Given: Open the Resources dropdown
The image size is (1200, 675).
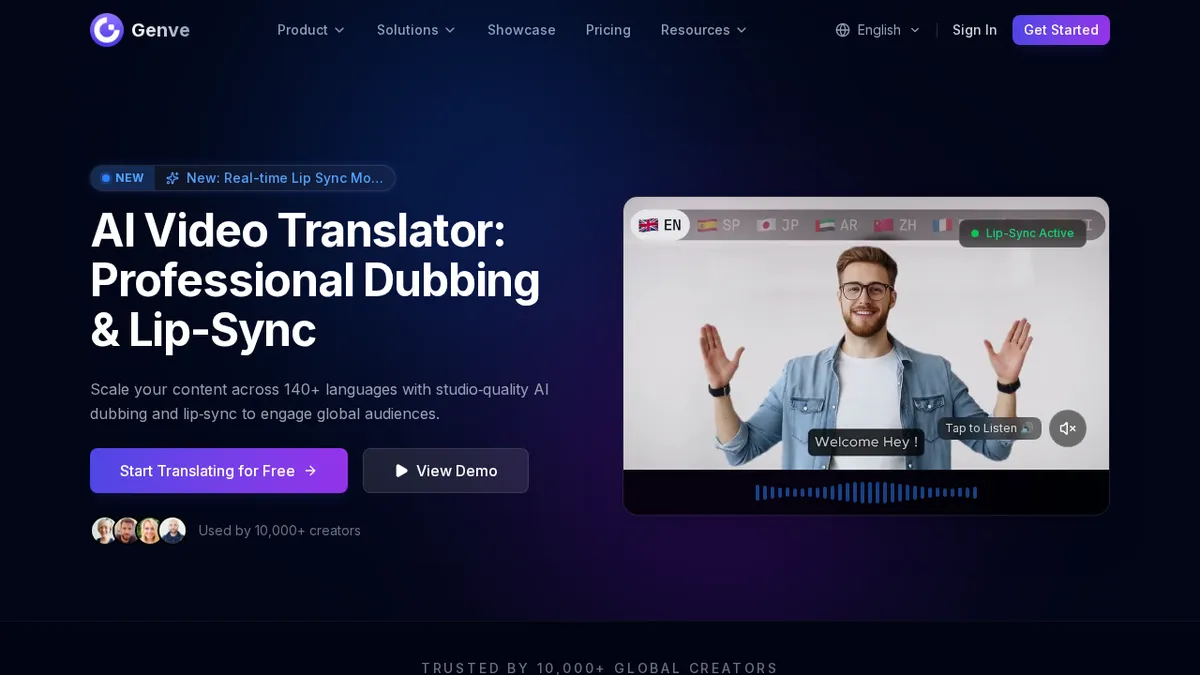Looking at the screenshot, I should [x=703, y=30].
